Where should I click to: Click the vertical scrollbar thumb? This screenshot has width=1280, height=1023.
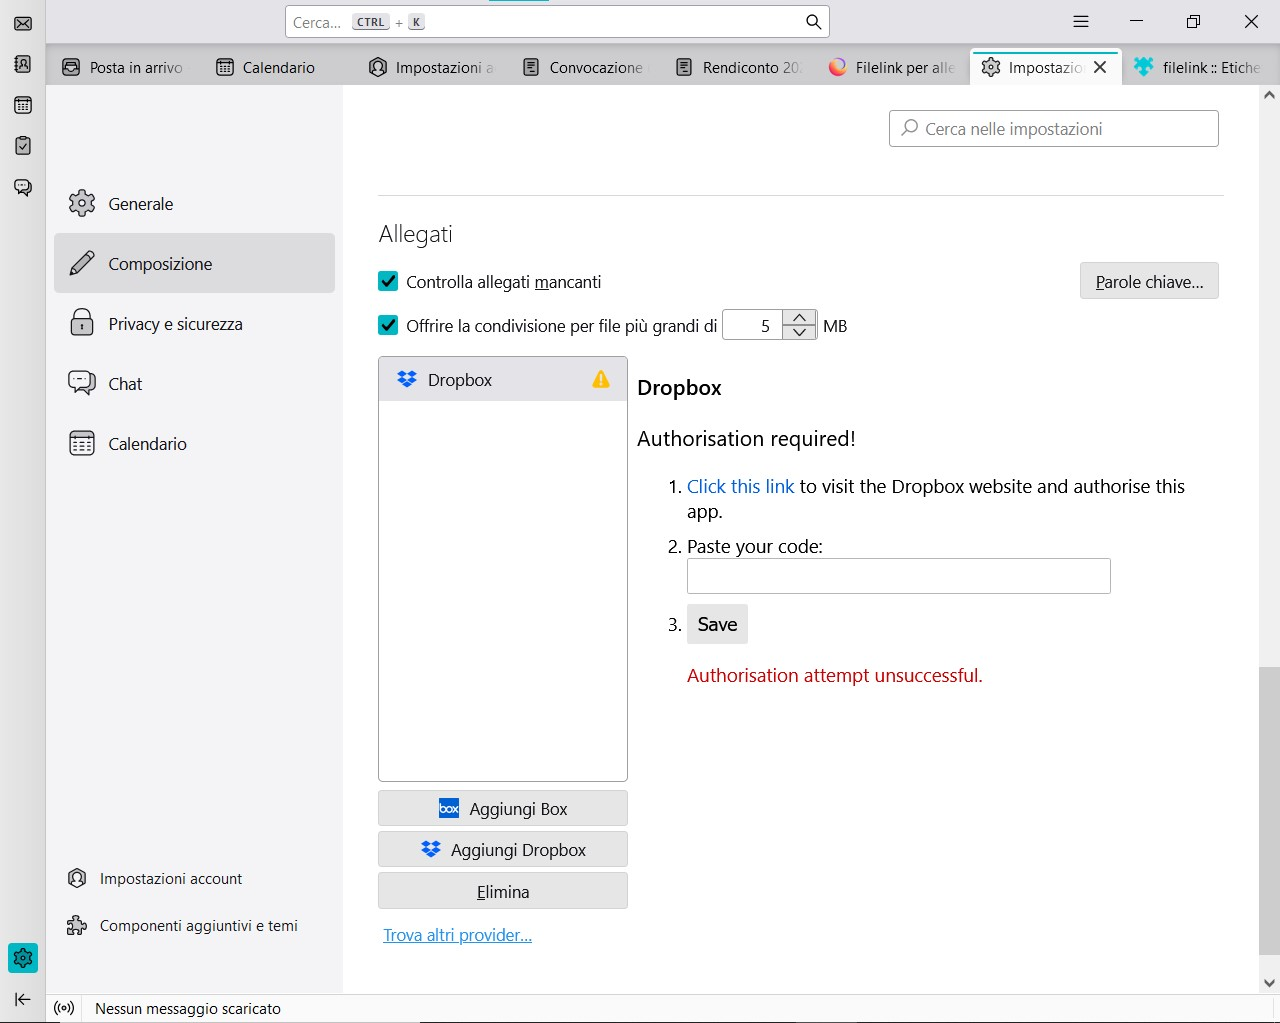(x=1269, y=810)
